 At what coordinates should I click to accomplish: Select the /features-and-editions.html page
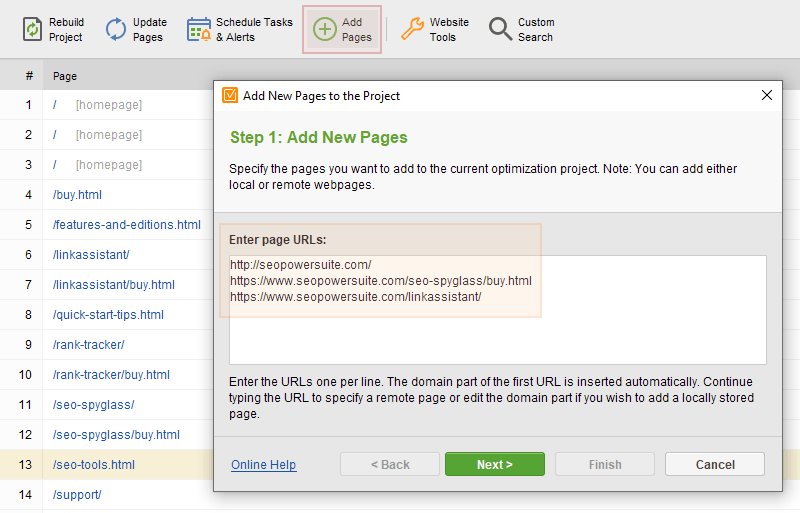click(x=127, y=225)
